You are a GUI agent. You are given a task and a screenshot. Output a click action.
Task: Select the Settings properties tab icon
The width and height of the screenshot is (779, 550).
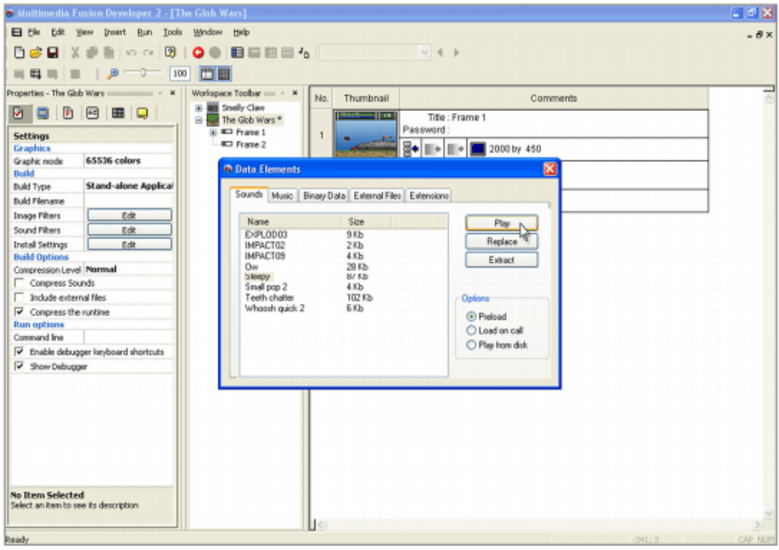point(18,113)
